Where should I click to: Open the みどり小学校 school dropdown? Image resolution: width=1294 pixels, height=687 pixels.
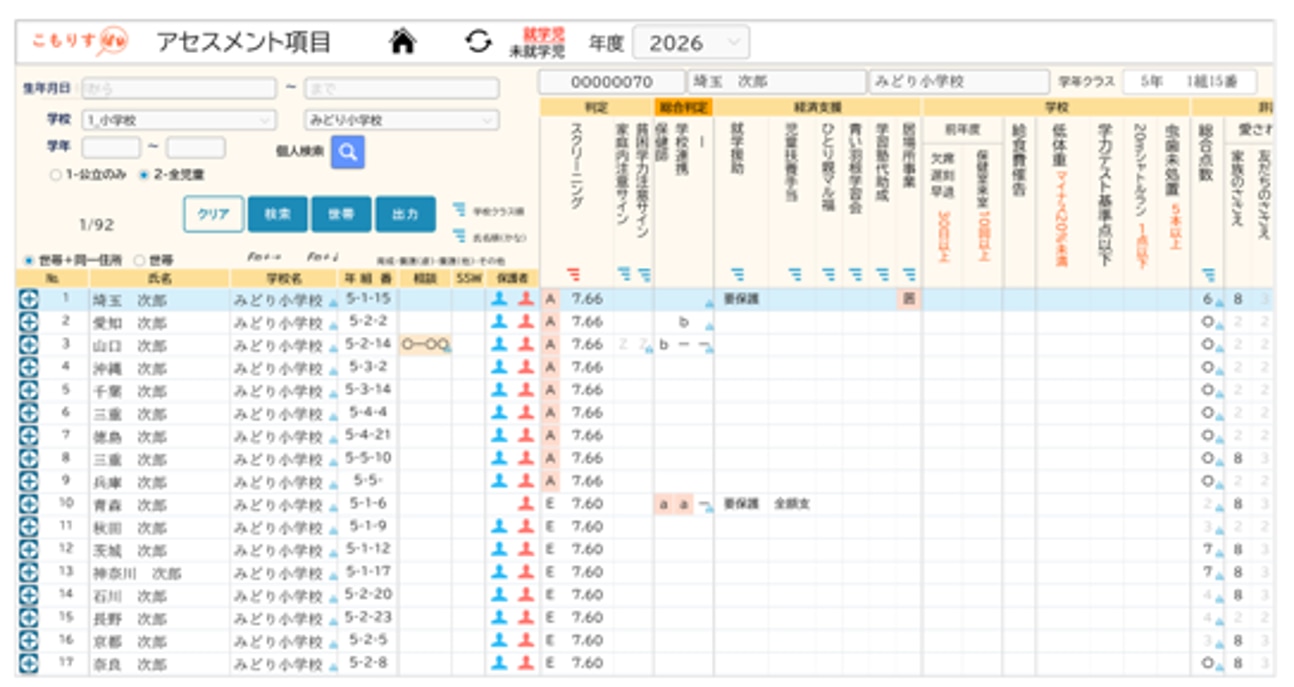tap(401, 120)
